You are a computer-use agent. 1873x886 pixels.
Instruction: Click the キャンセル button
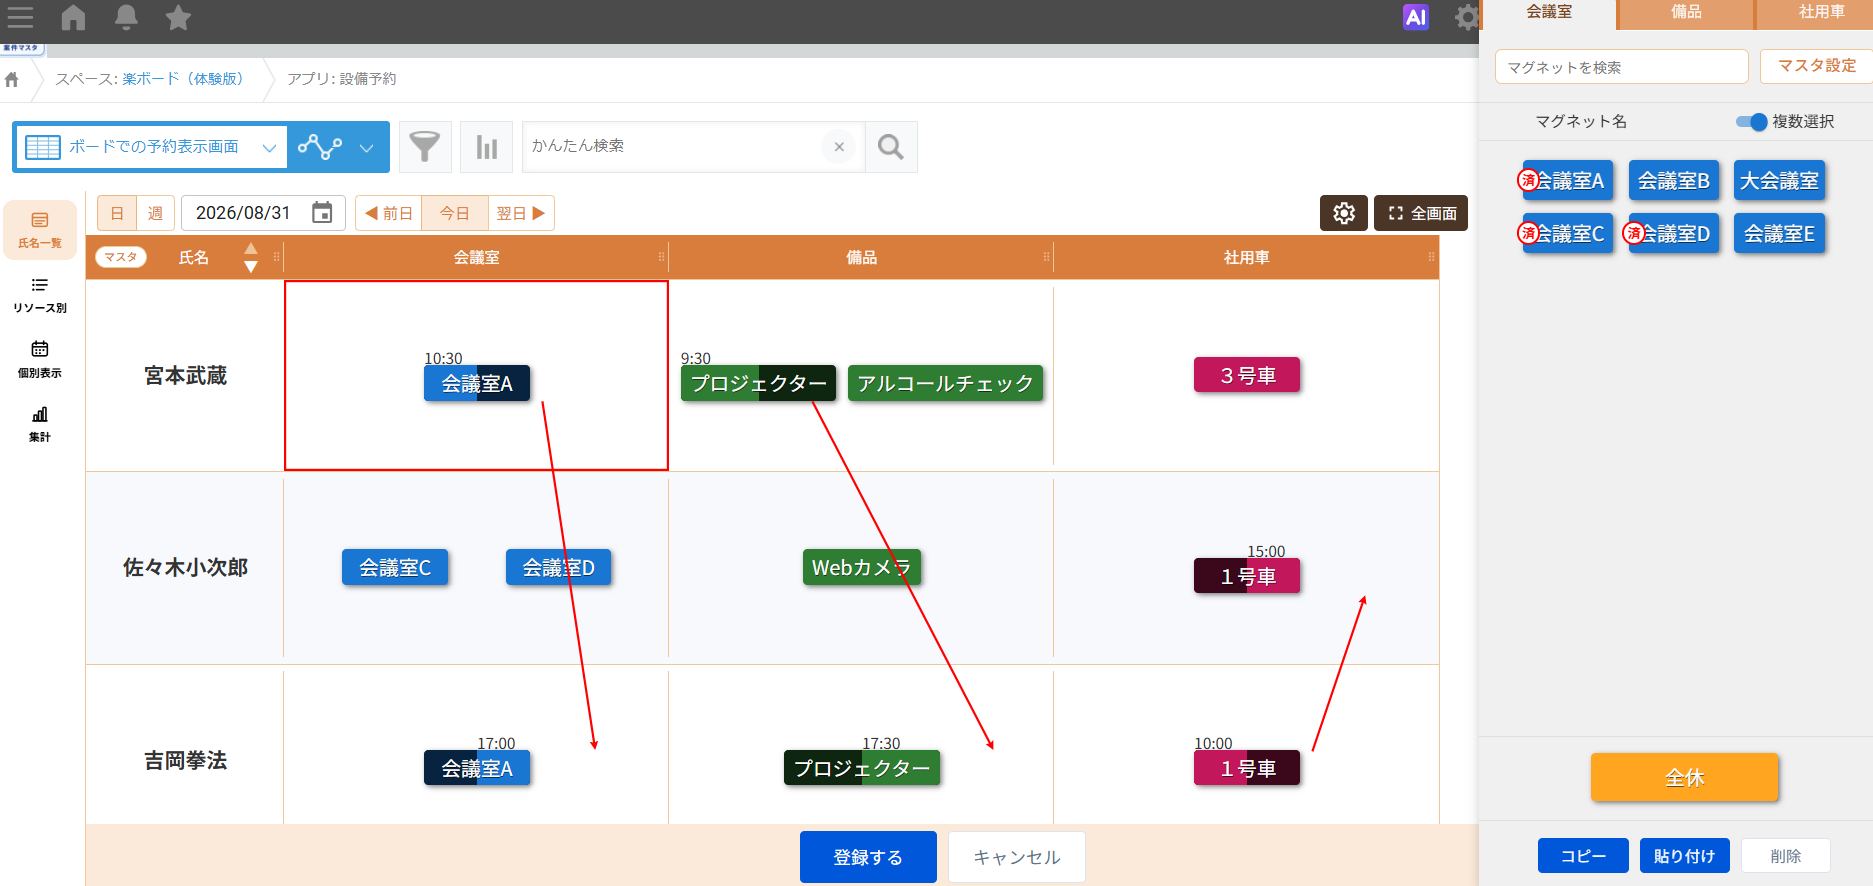[x=1017, y=857]
